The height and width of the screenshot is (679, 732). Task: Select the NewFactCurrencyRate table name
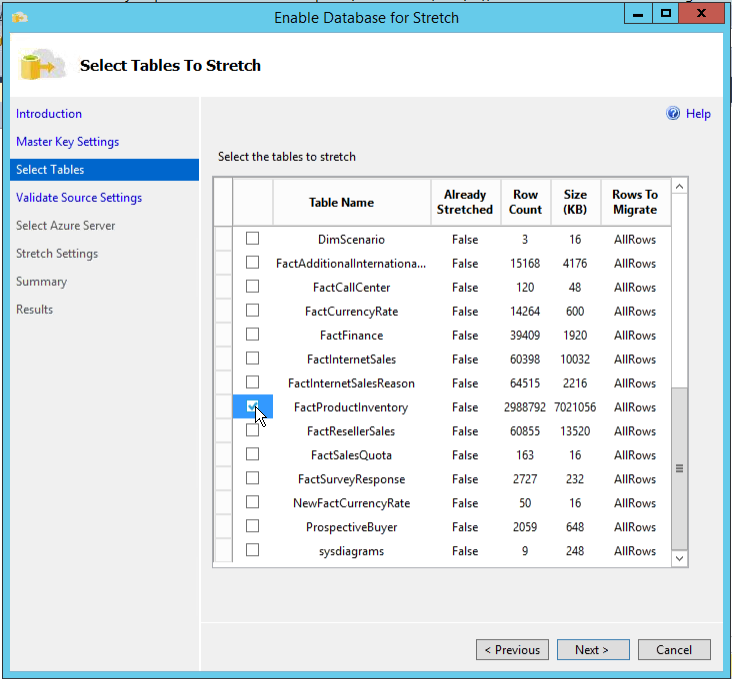(351, 503)
